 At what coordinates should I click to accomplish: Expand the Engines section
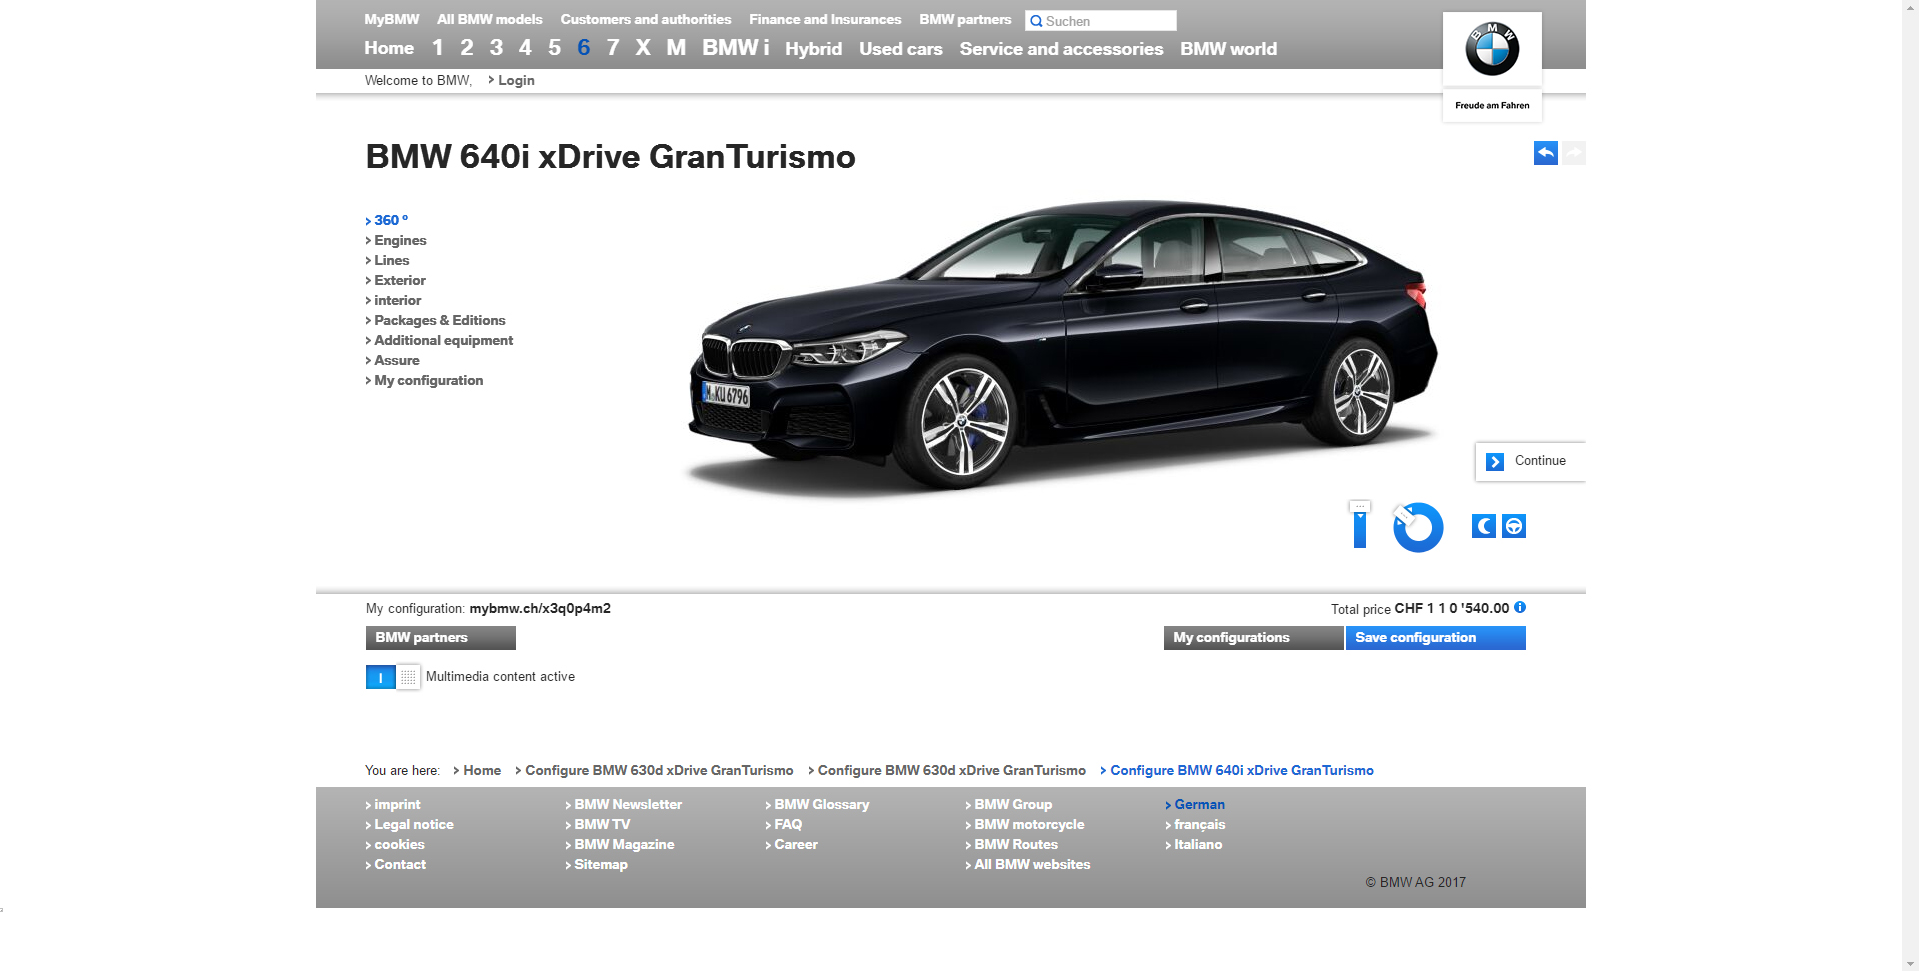400,240
